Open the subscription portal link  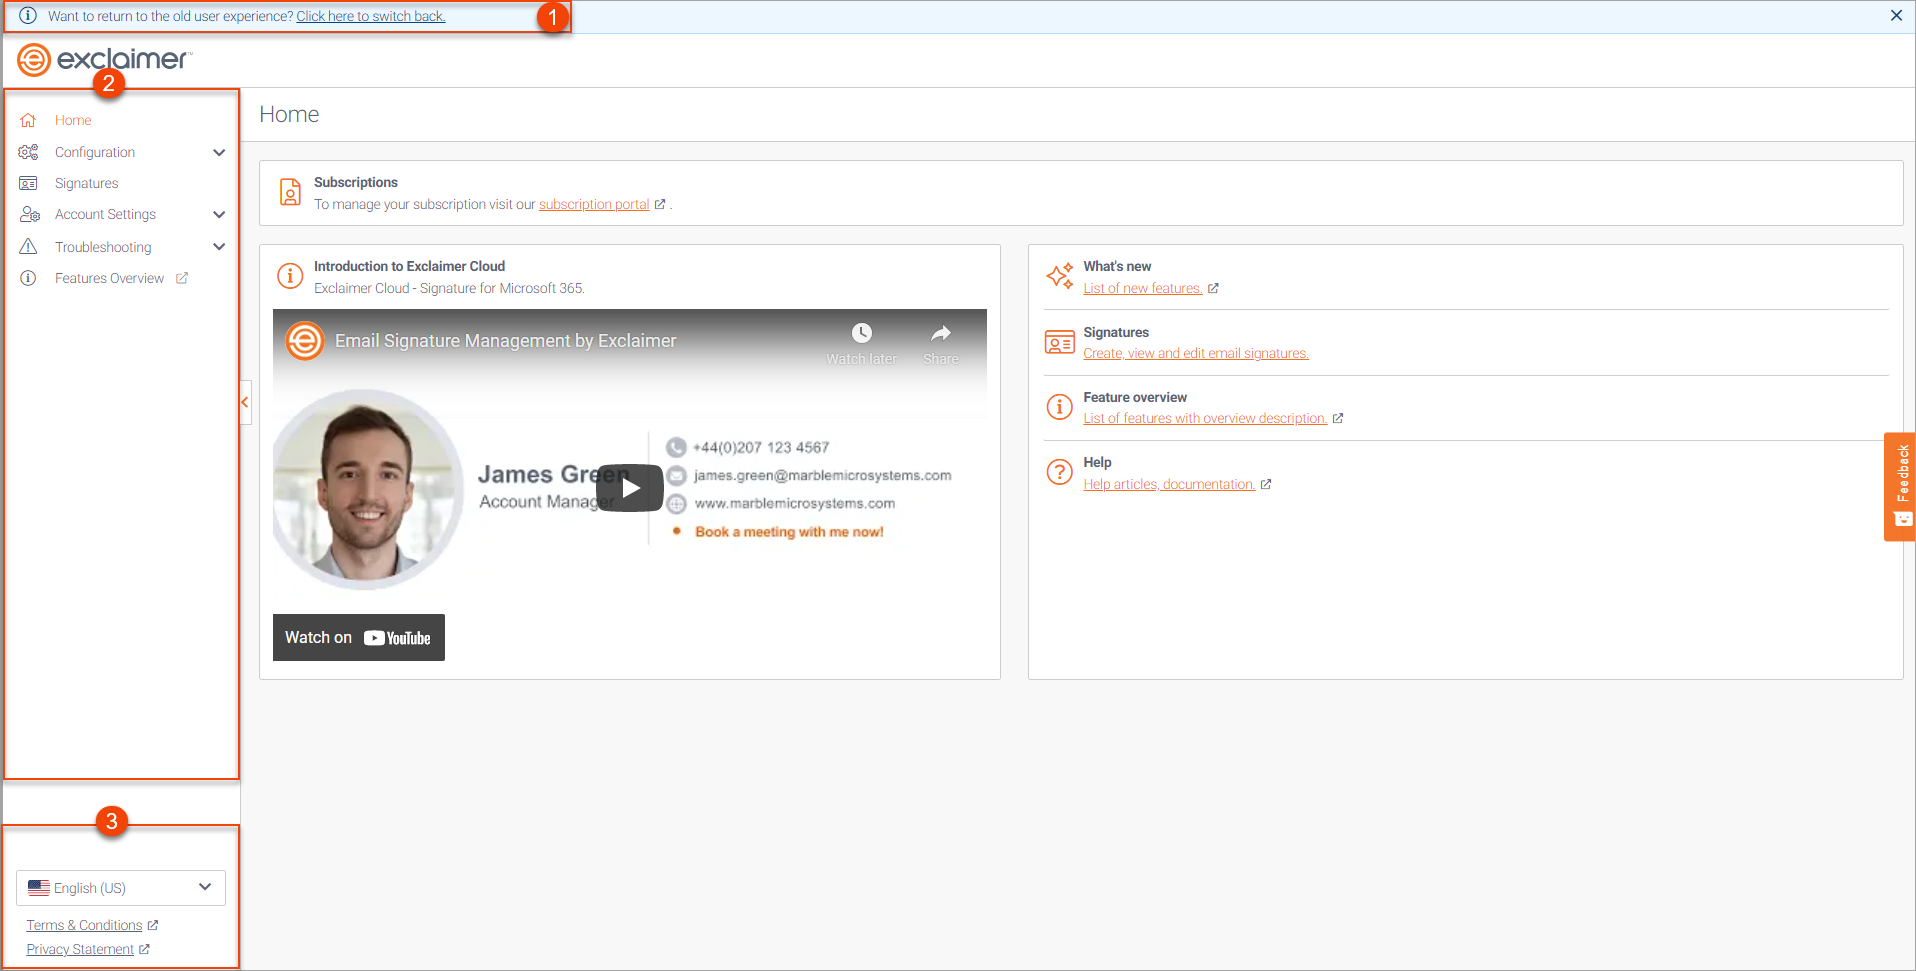coord(594,204)
